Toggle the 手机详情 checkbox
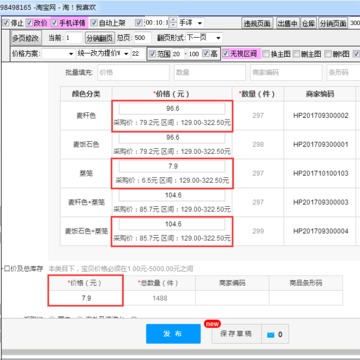Viewport: 360px width, 360px height. point(54,23)
